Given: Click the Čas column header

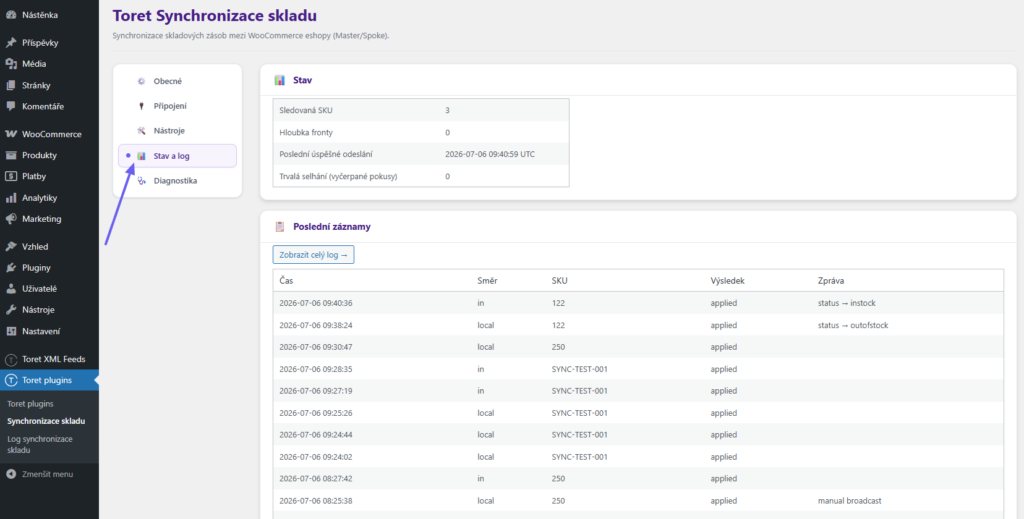Looking at the screenshot, I should click(287, 280).
